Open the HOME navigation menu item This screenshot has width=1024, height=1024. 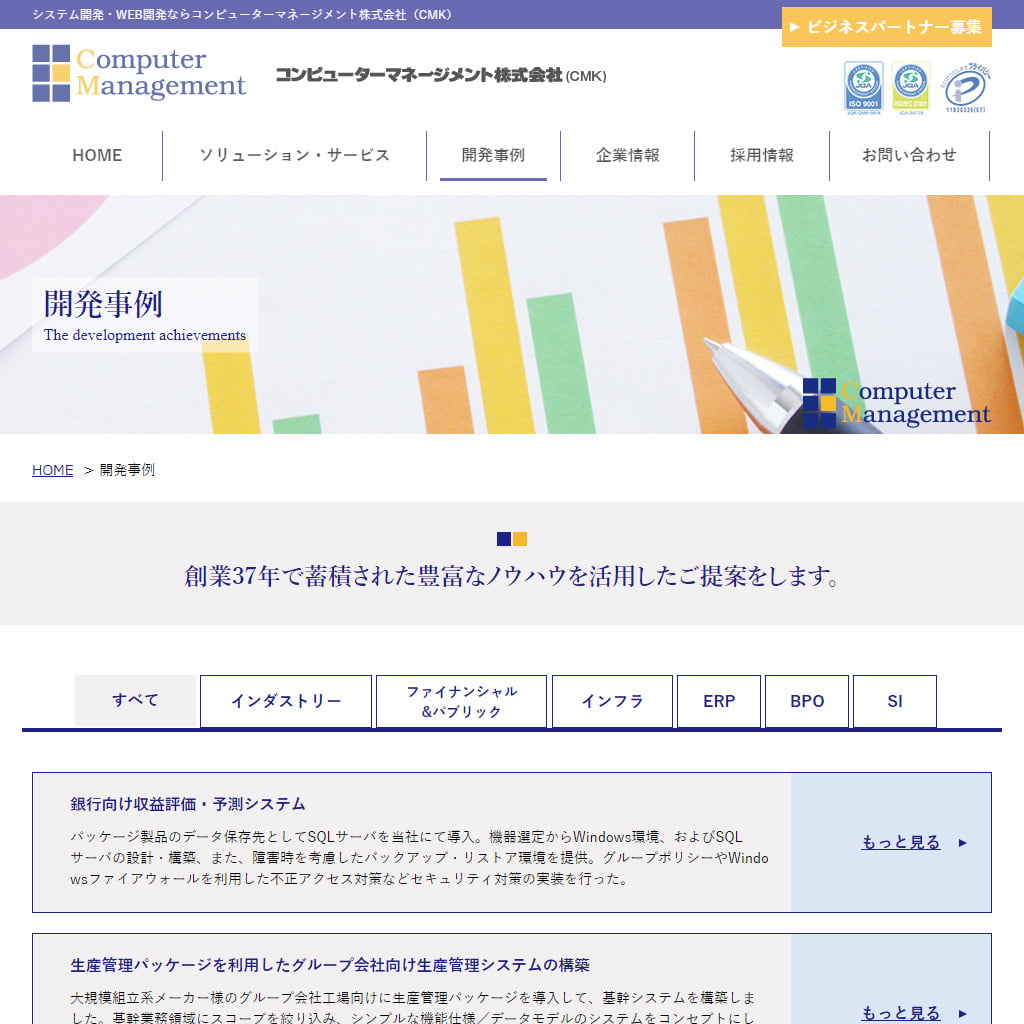click(97, 155)
